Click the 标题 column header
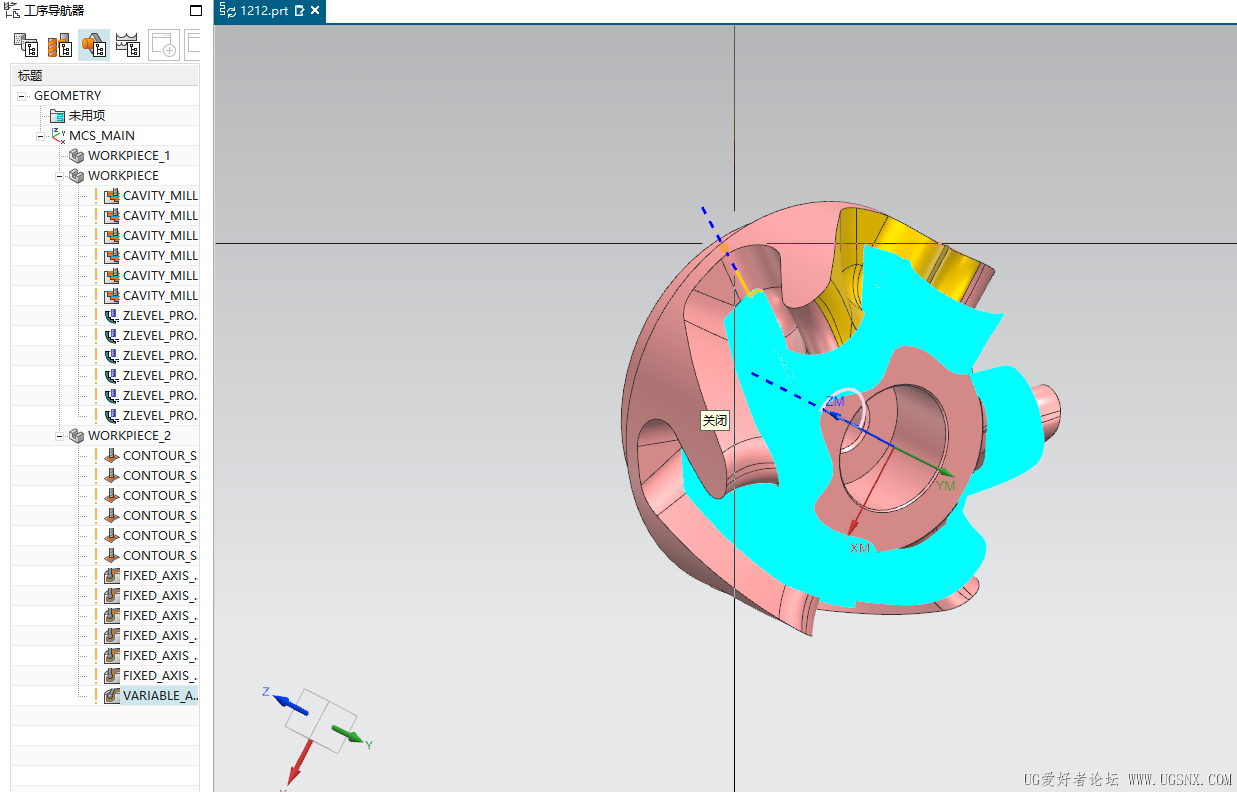 click(105, 75)
